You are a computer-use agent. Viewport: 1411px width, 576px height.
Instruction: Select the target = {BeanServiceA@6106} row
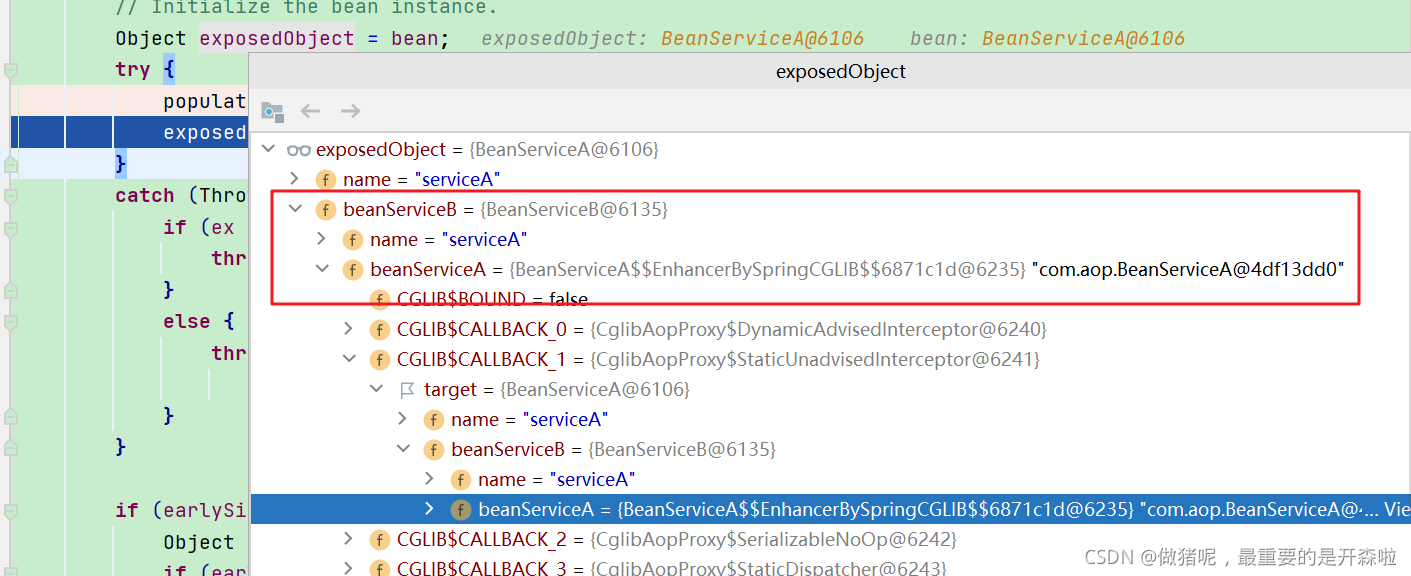[830, 389]
